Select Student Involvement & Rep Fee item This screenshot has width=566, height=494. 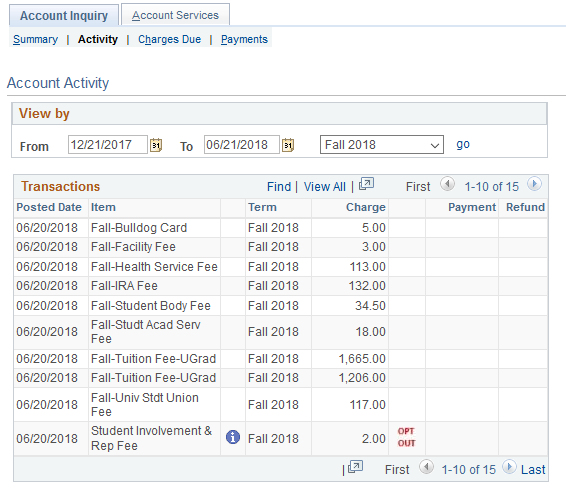[x=151, y=438]
